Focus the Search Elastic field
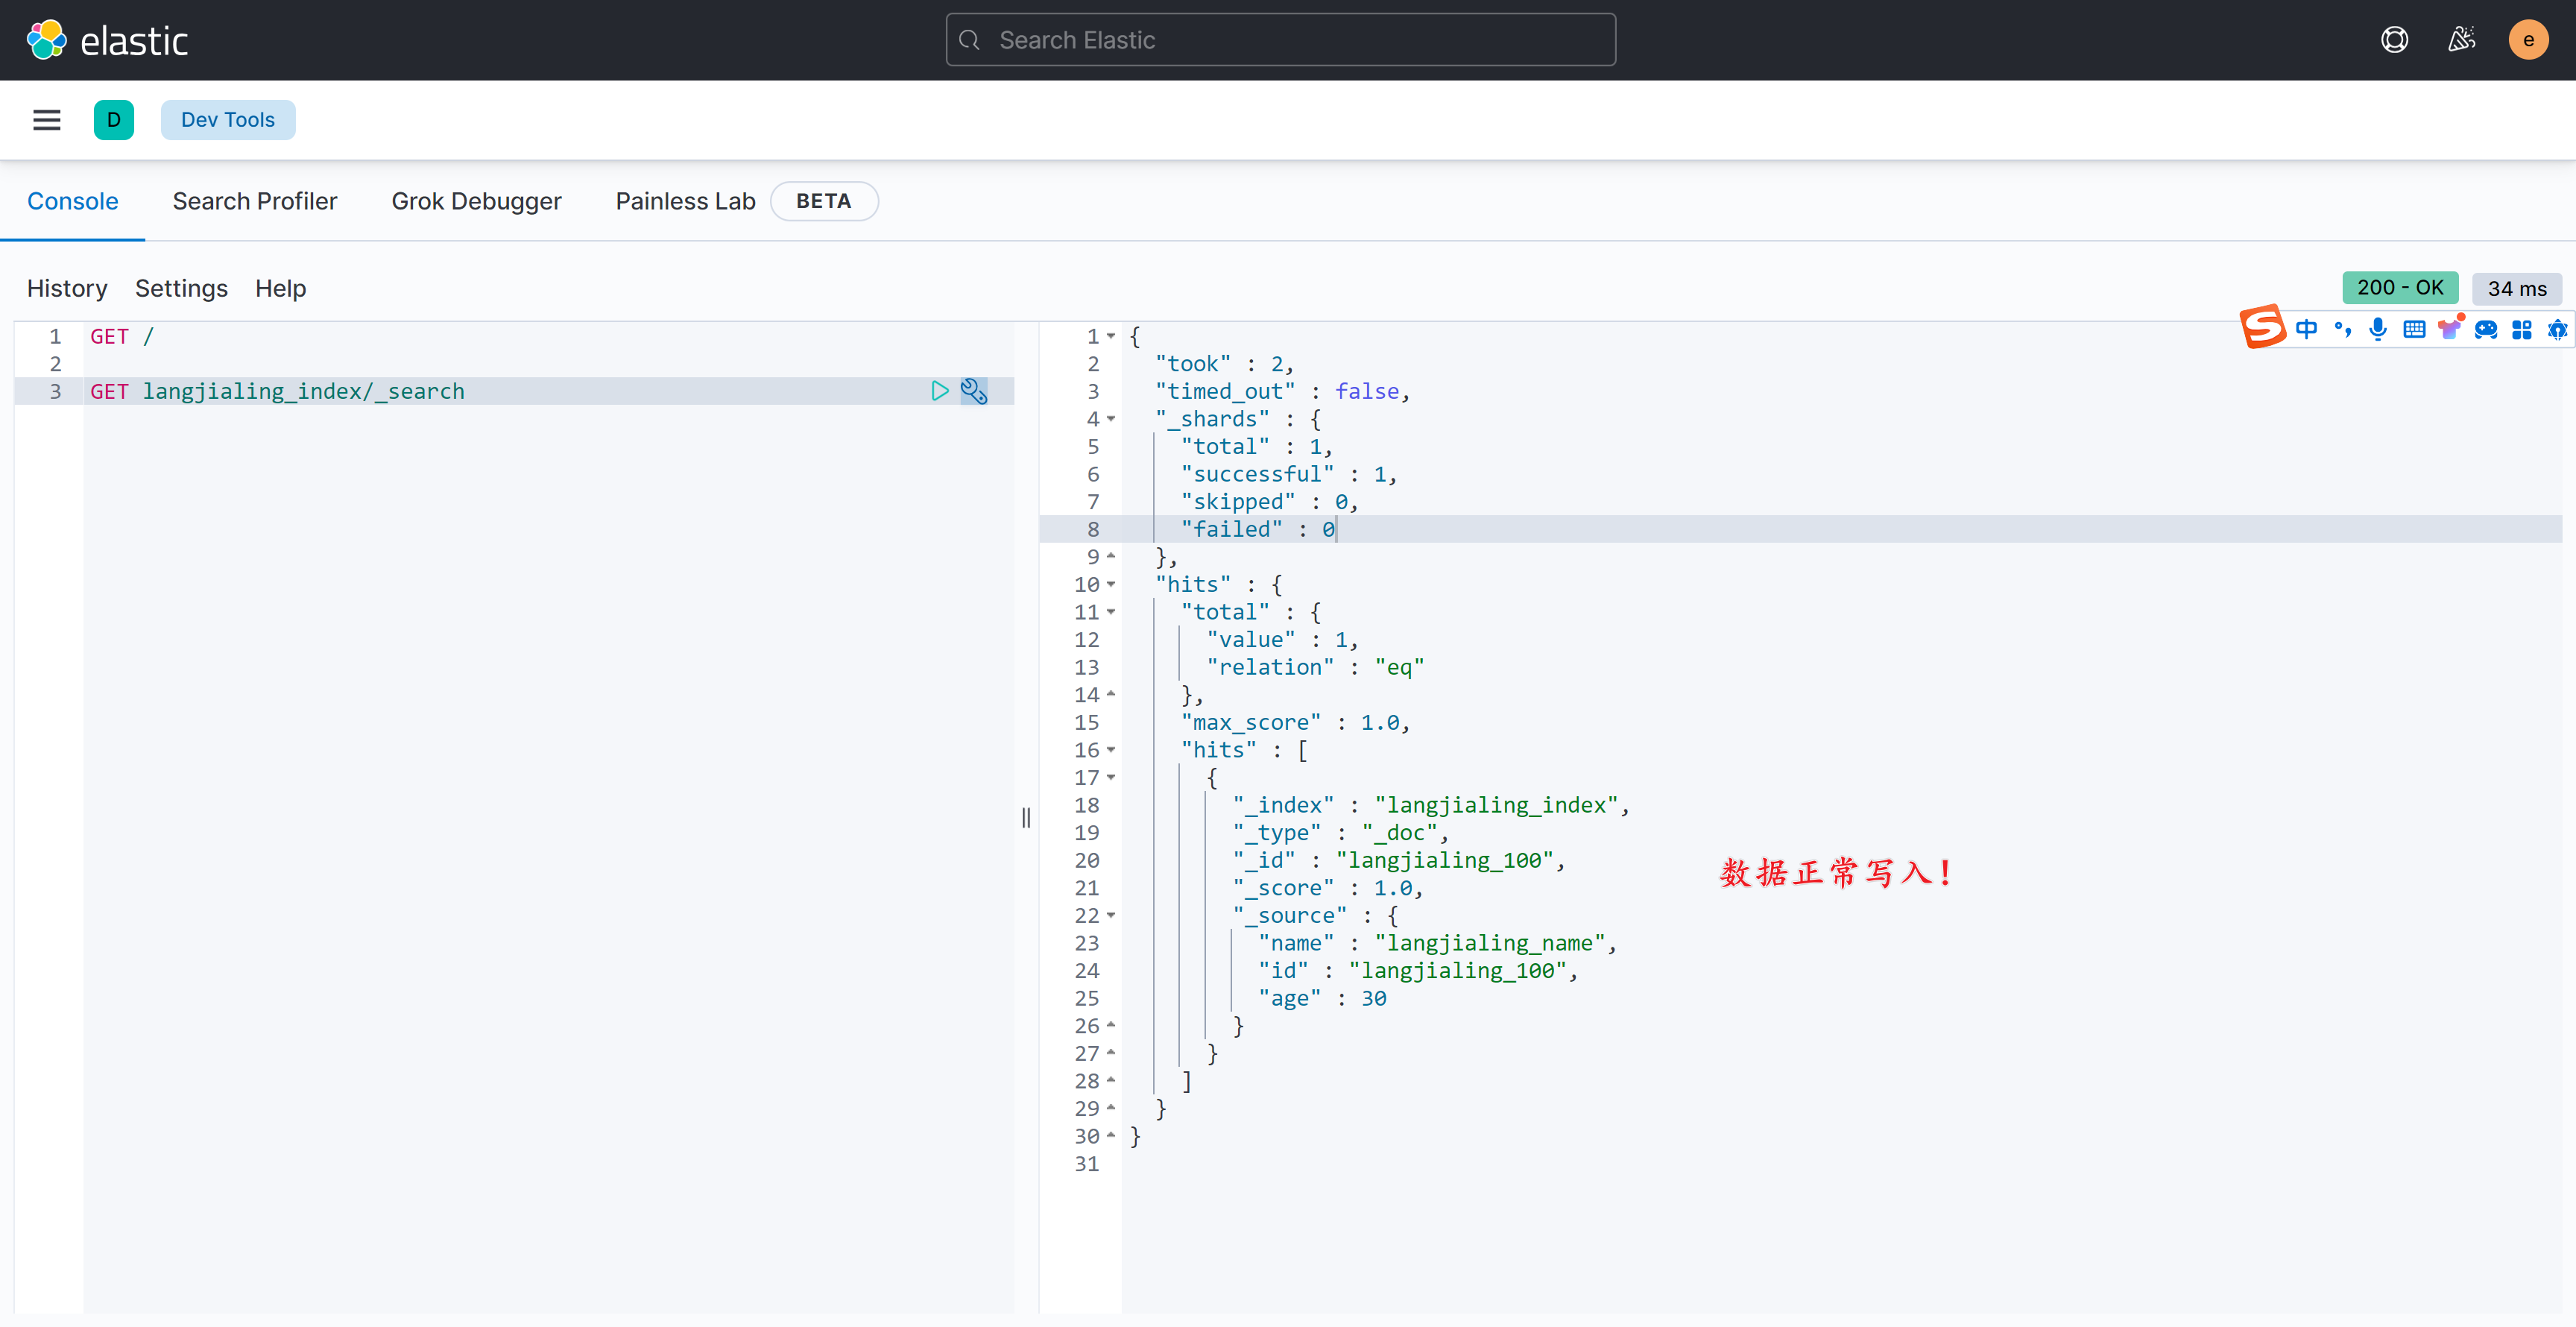 click(1280, 40)
